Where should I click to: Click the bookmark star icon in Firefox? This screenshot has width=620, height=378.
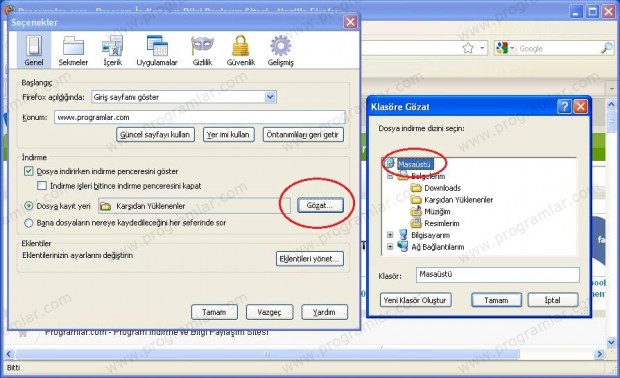[x=468, y=48]
